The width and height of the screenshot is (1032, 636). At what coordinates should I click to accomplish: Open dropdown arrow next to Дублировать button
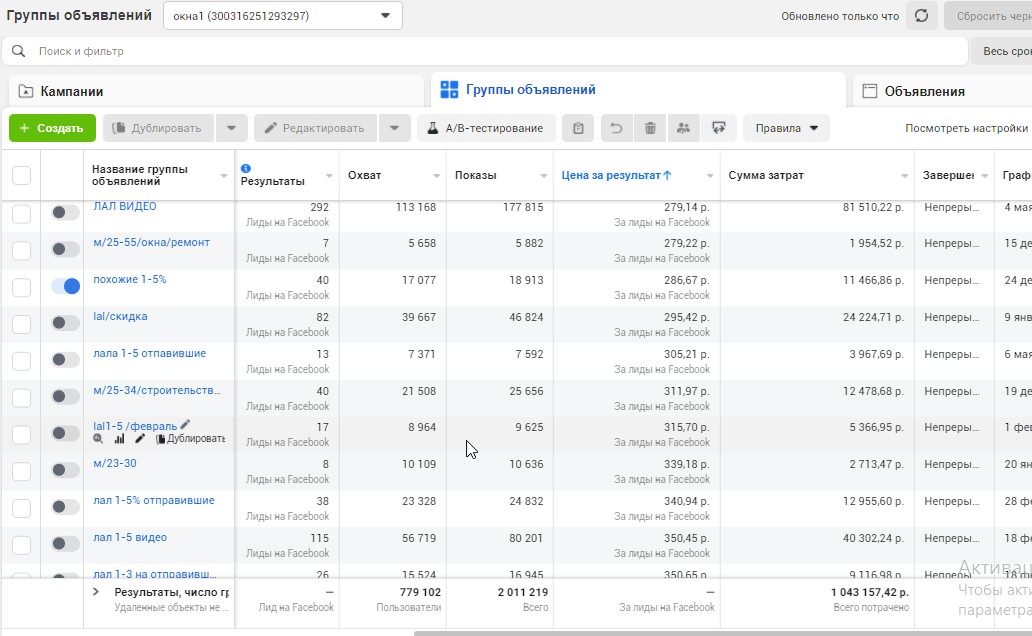232,128
